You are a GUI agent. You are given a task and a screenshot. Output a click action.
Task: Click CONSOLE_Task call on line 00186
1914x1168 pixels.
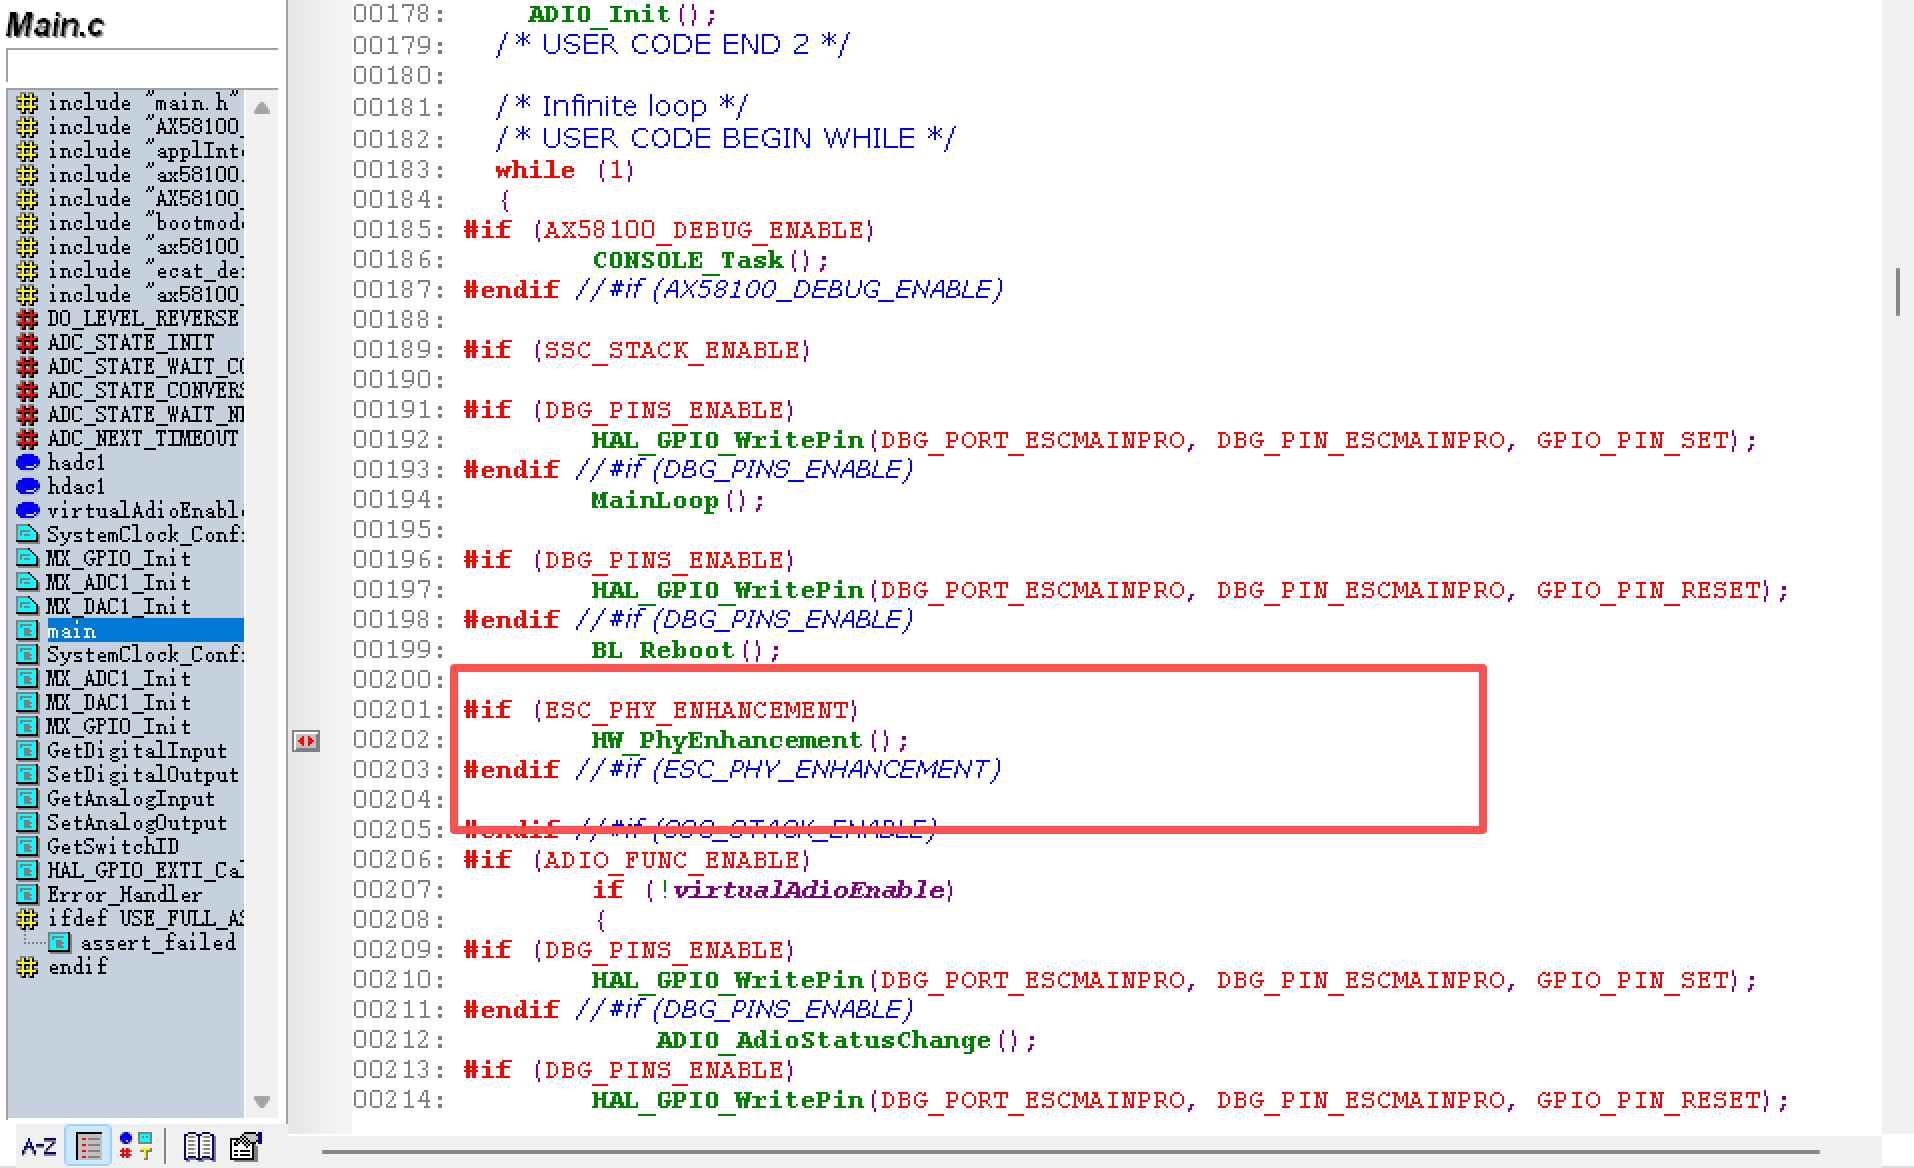pos(688,261)
